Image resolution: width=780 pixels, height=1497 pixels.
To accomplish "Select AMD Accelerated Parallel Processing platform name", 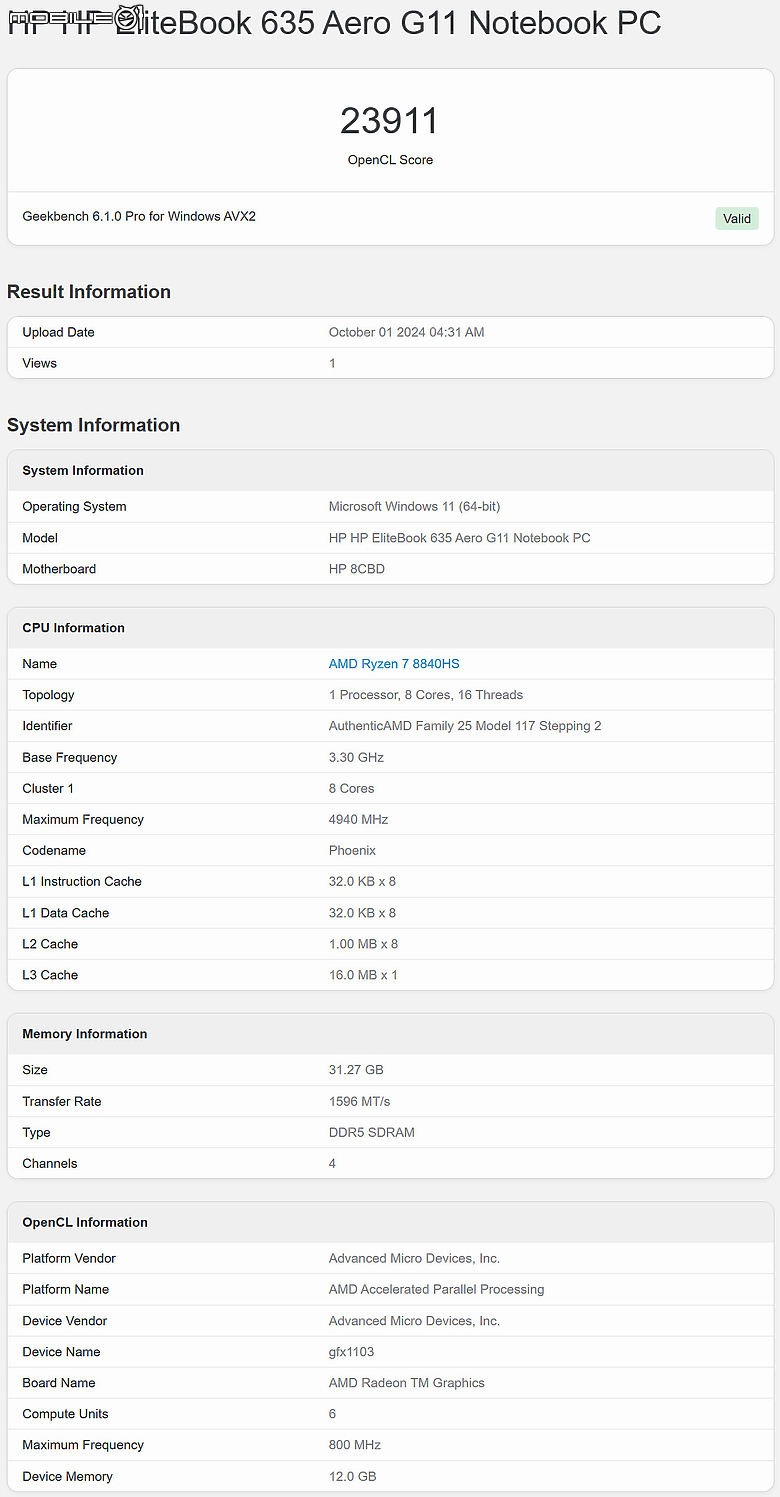I will 436,1290.
